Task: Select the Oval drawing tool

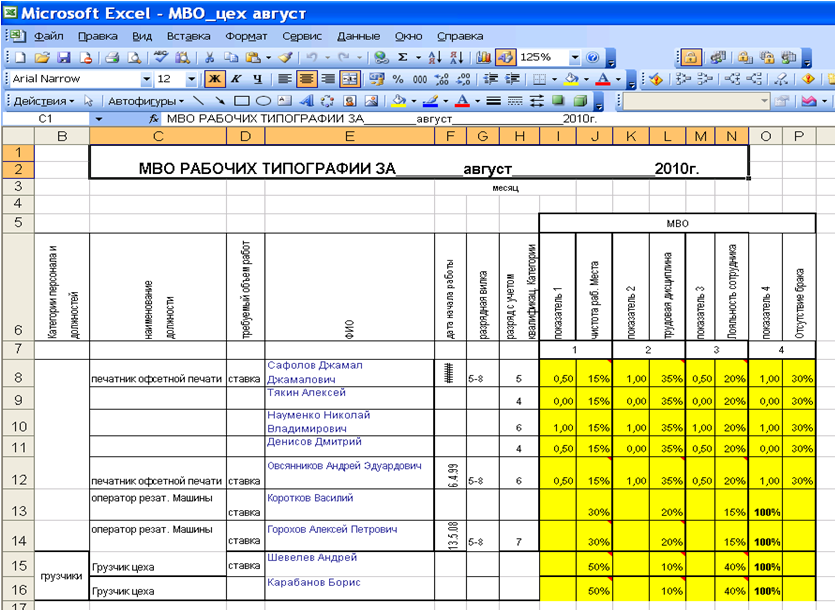Action: 263,101
